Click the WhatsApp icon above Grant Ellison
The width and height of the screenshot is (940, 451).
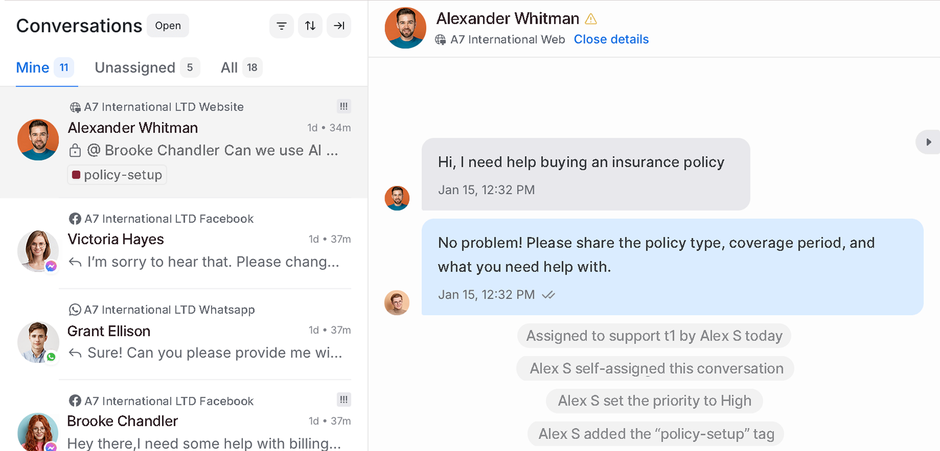[x=75, y=310]
